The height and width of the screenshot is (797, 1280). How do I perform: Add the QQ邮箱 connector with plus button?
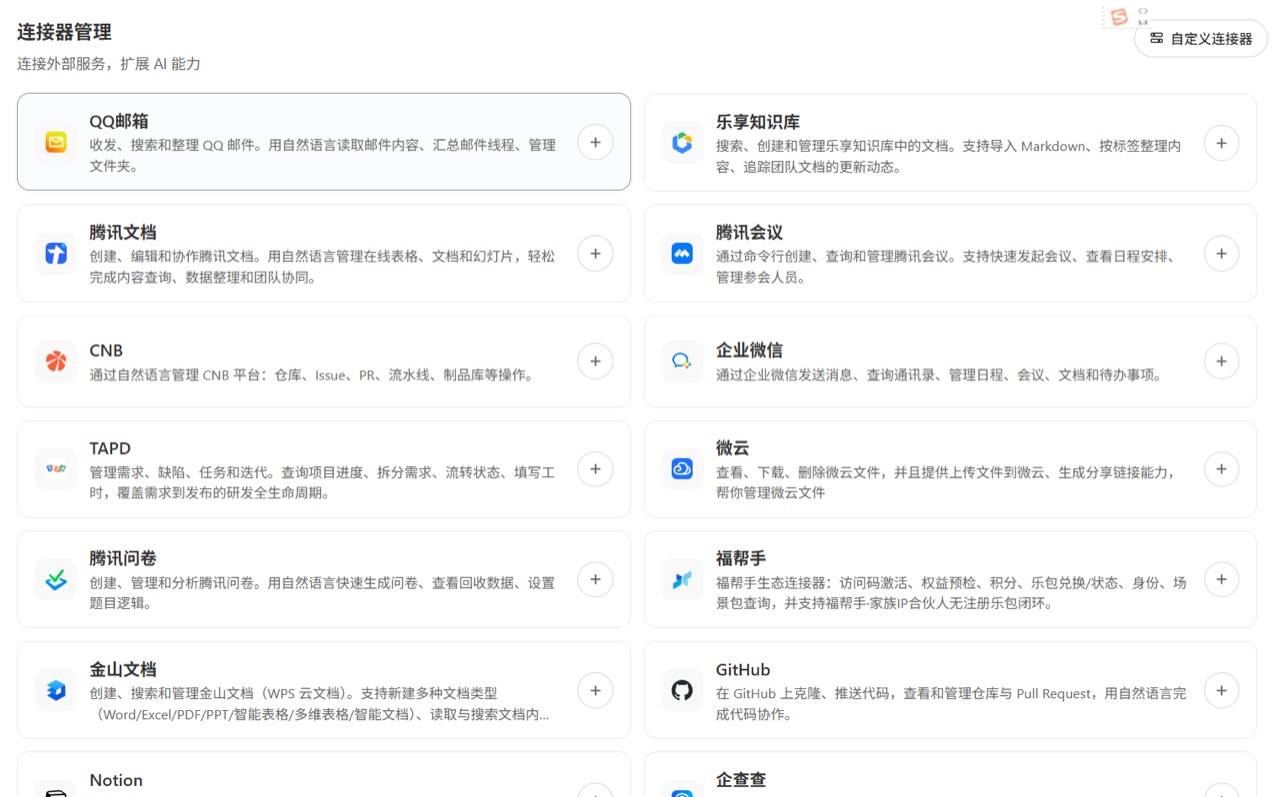click(595, 143)
